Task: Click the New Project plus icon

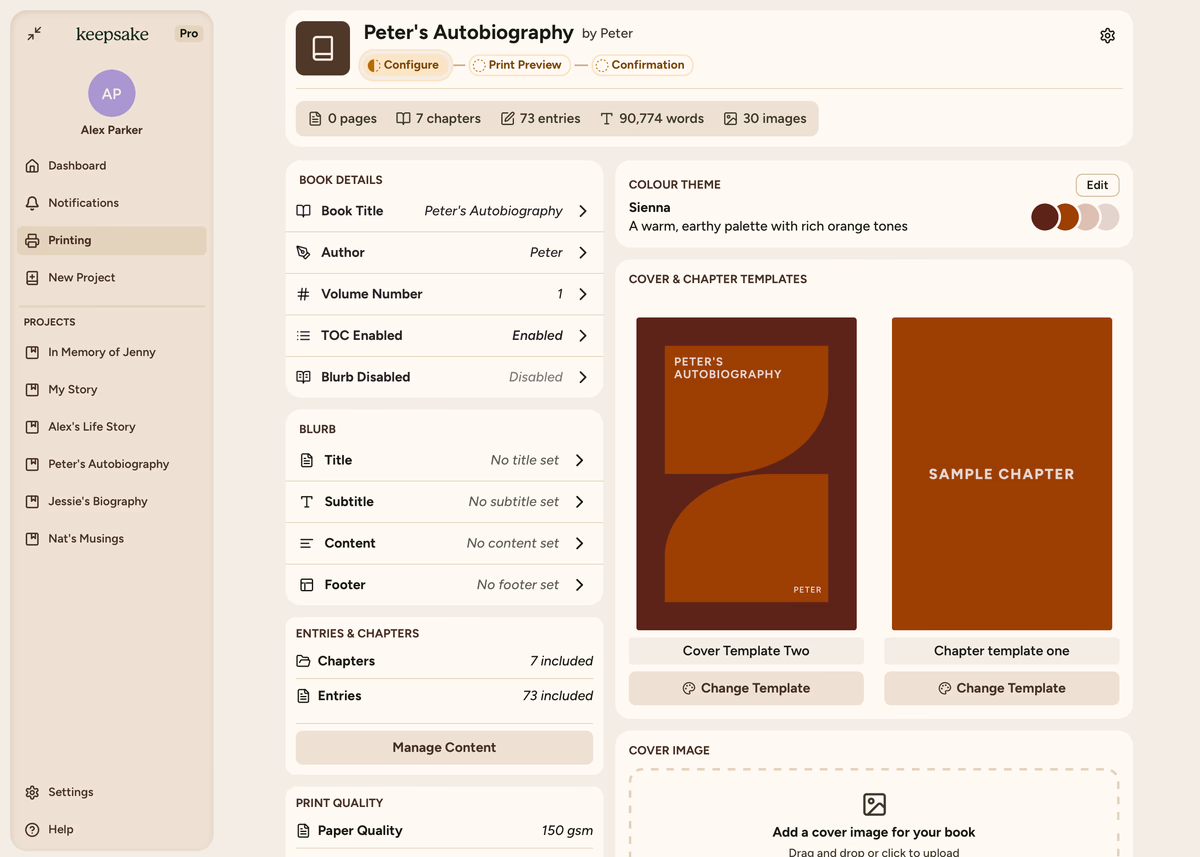Action: pos(32,278)
